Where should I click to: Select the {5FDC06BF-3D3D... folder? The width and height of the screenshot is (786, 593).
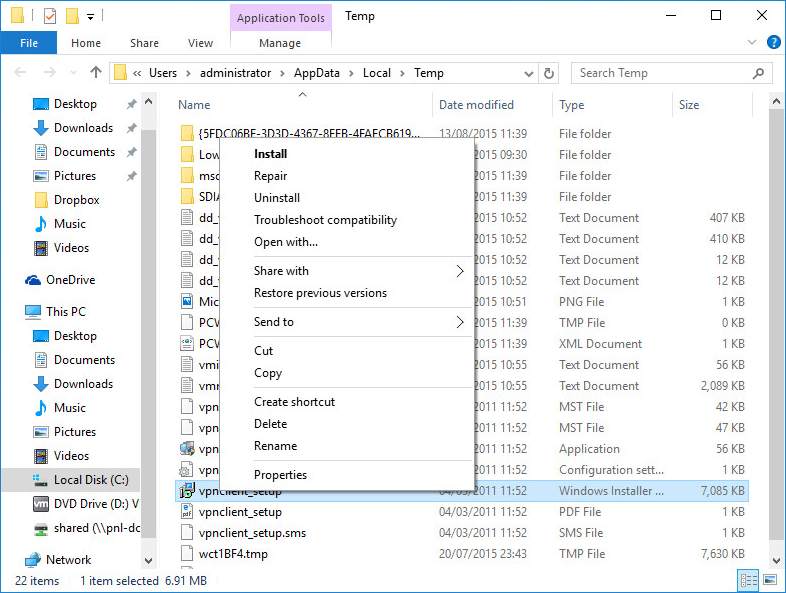(309, 134)
